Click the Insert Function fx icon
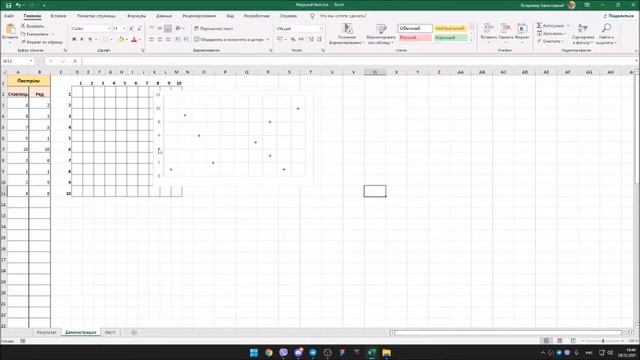The image size is (640, 360). [75, 61]
